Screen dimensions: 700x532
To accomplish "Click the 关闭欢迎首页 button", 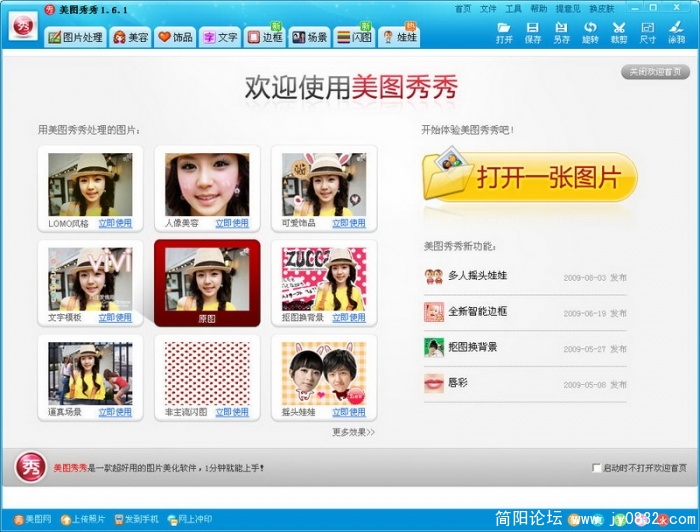I will (x=655, y=72).
